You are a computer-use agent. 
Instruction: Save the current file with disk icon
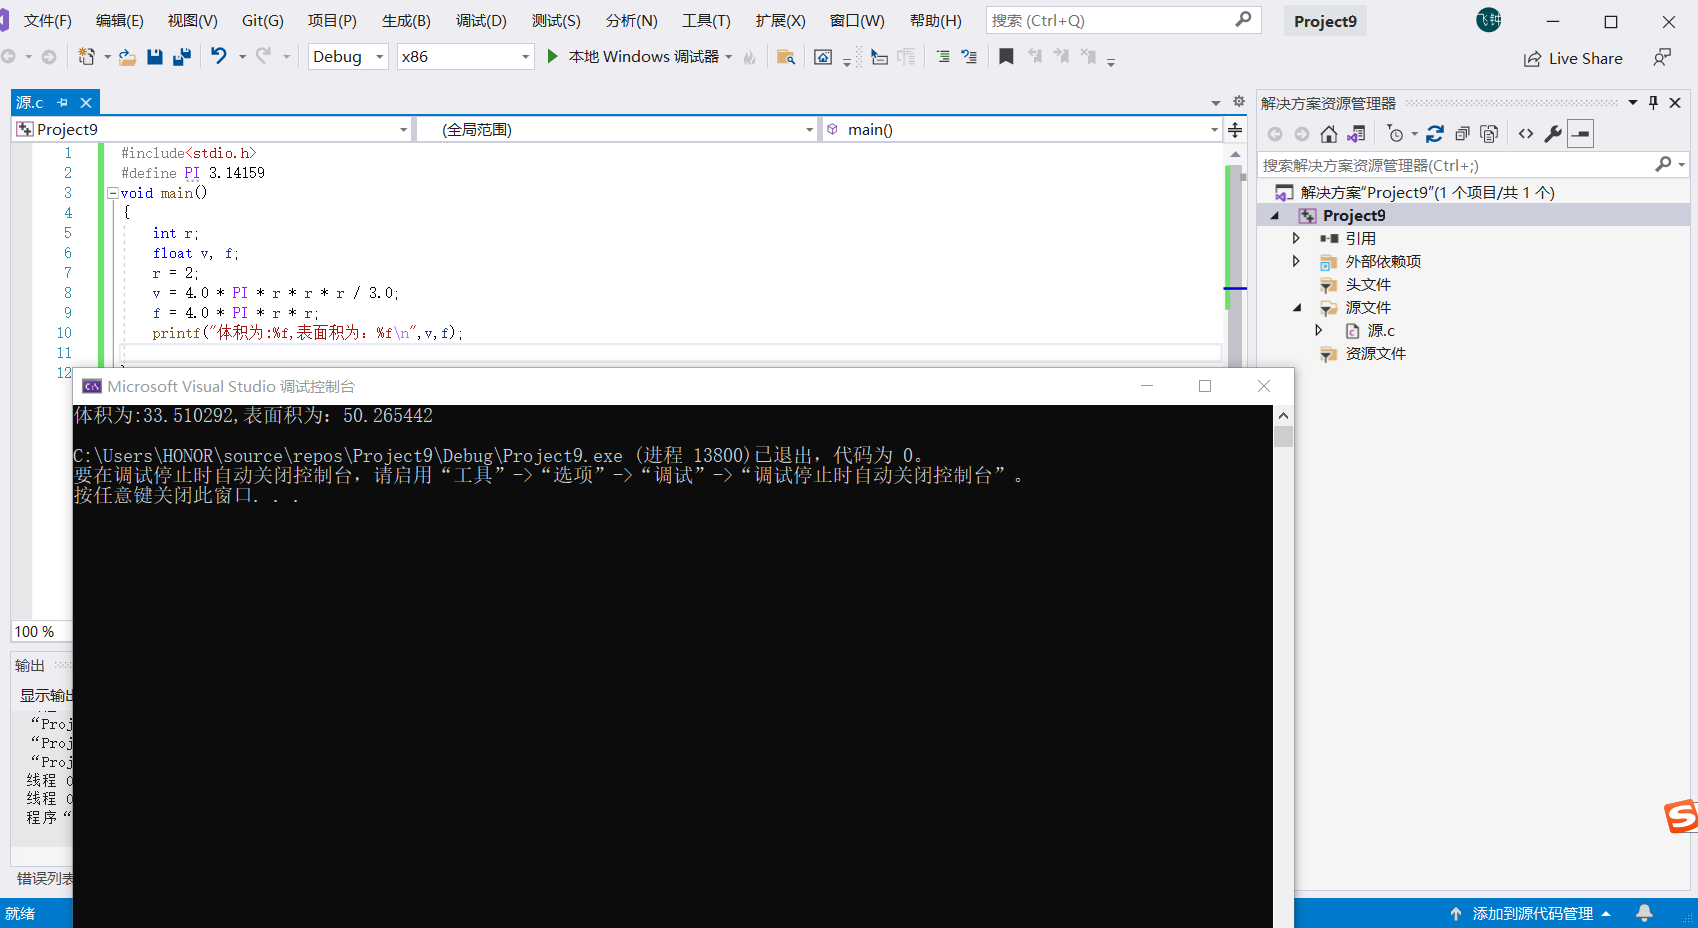(x=155, y=57)
